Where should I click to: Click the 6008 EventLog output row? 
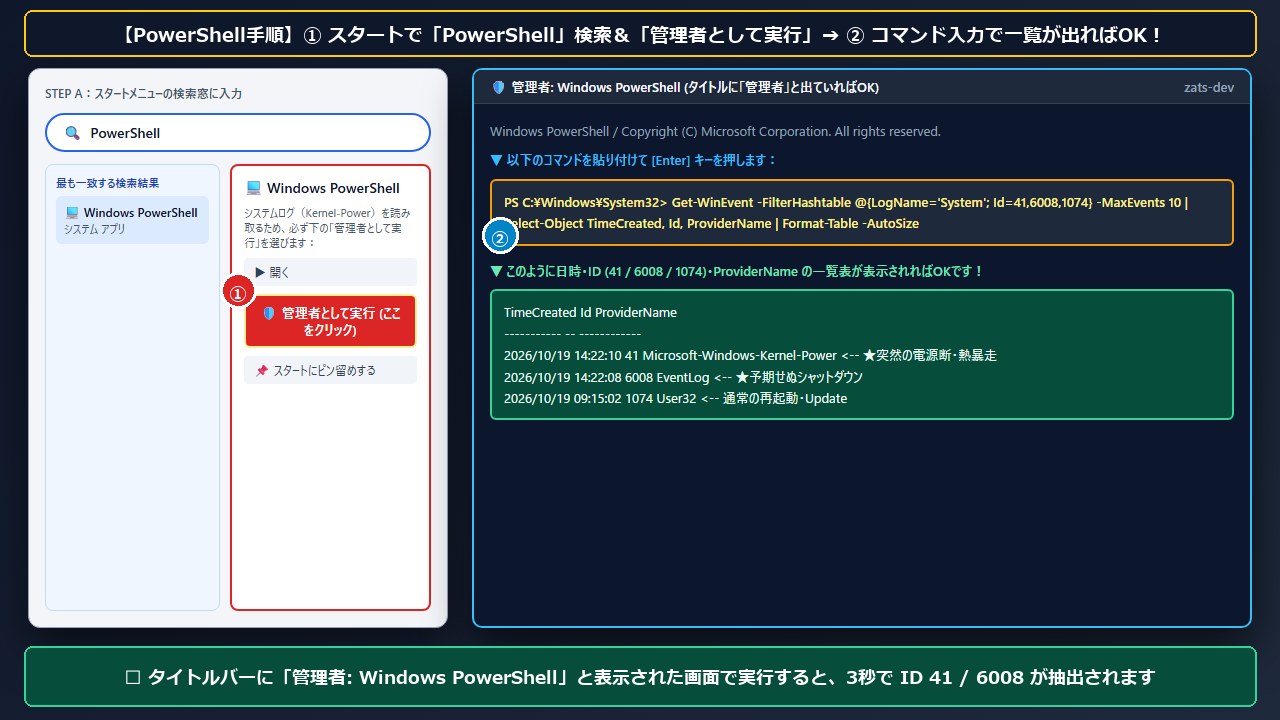click(683, 377)
